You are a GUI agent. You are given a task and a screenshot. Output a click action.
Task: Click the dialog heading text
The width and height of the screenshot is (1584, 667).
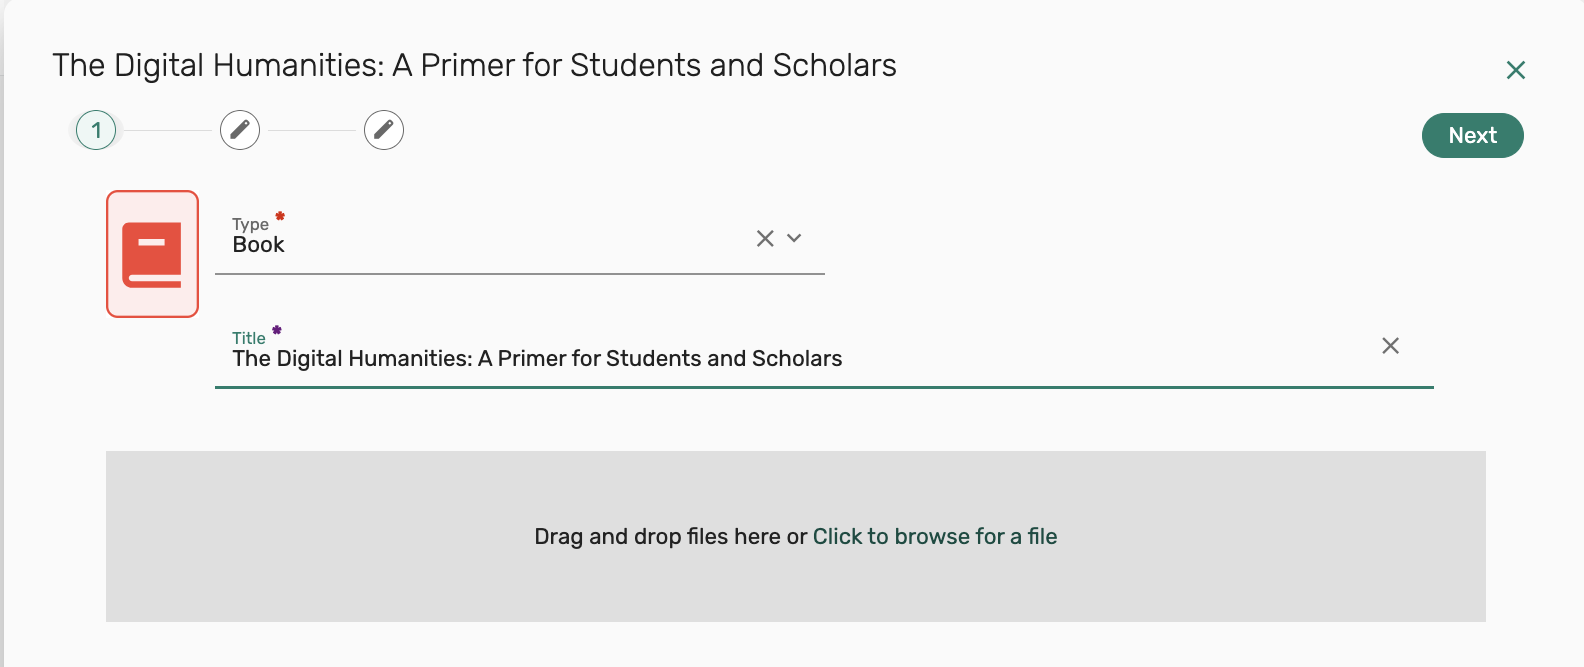pos(474,66)
